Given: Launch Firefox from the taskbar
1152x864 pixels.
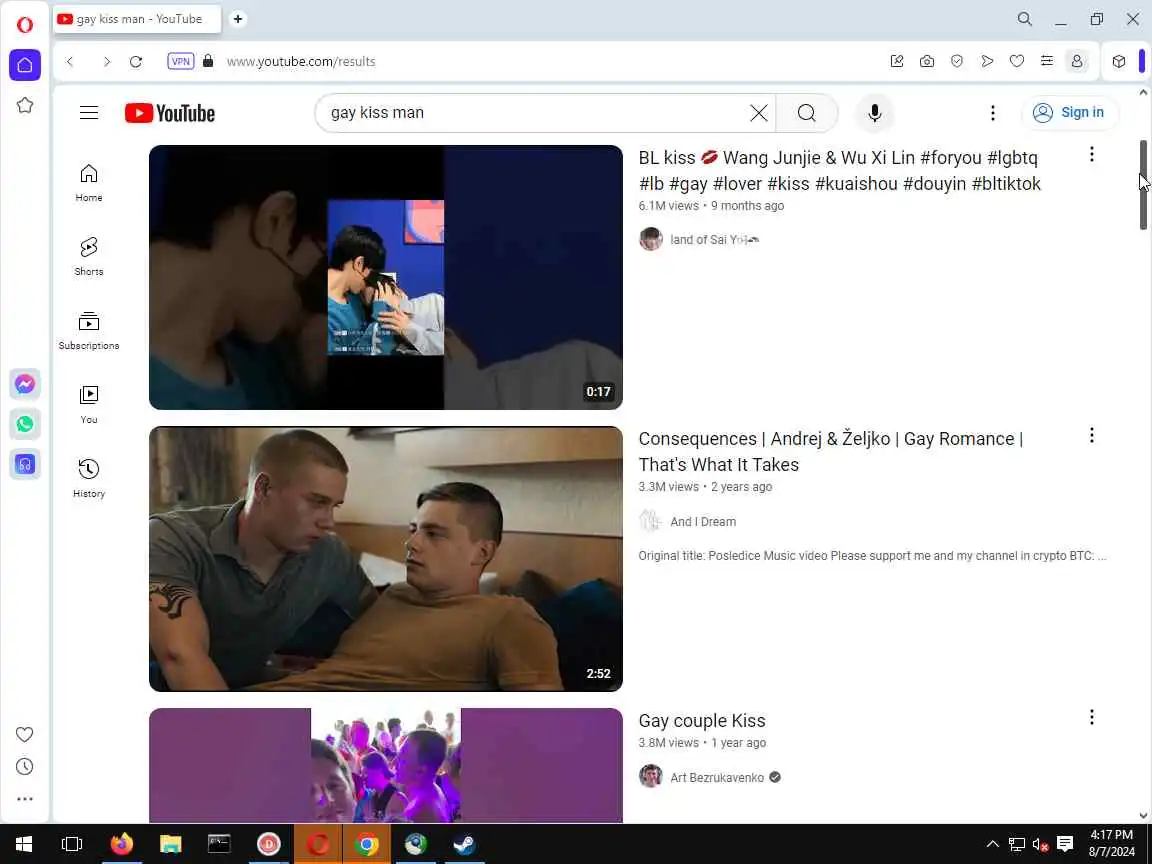Looking at the screenshot, I should click(122, 844).
